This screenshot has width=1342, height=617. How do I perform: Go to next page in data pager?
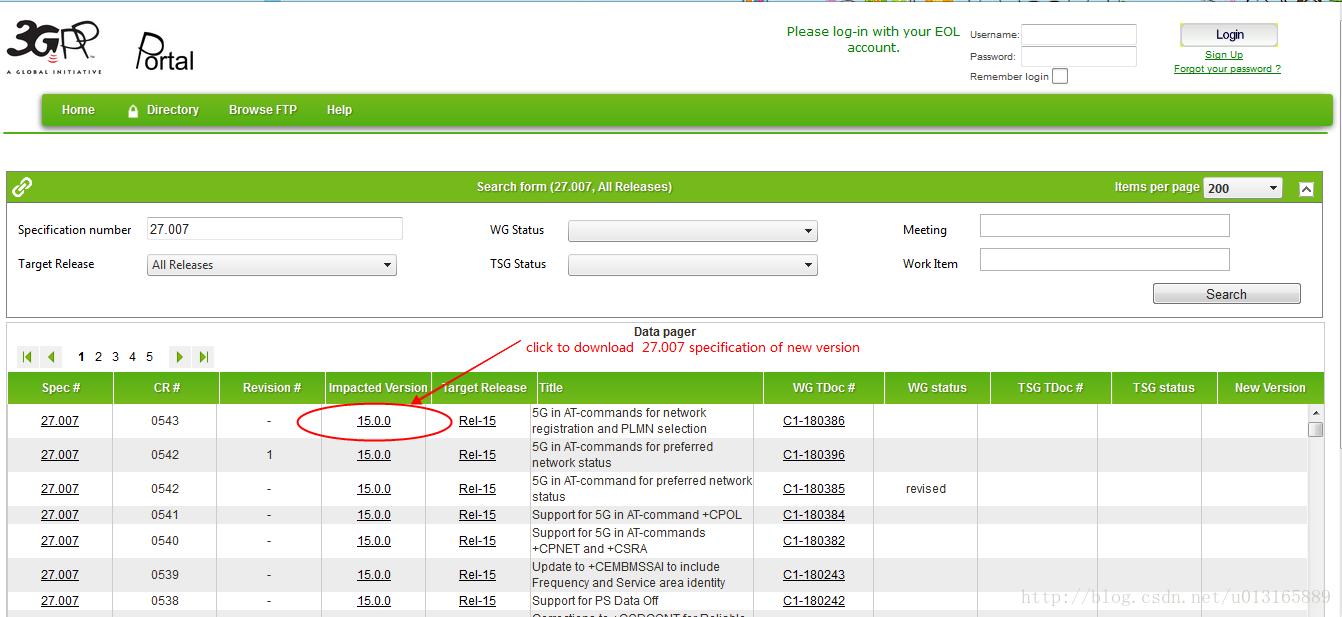pos(180,357)
